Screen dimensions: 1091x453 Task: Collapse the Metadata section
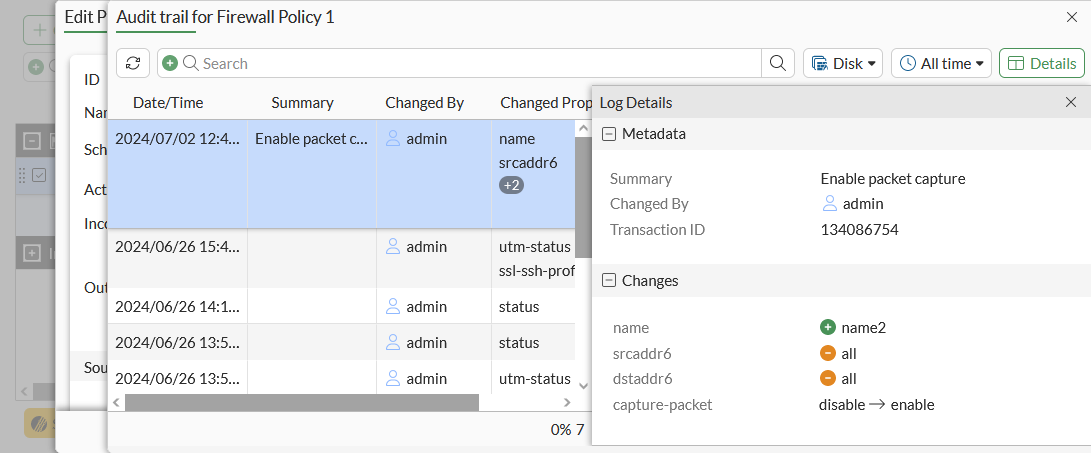(608, 133)
